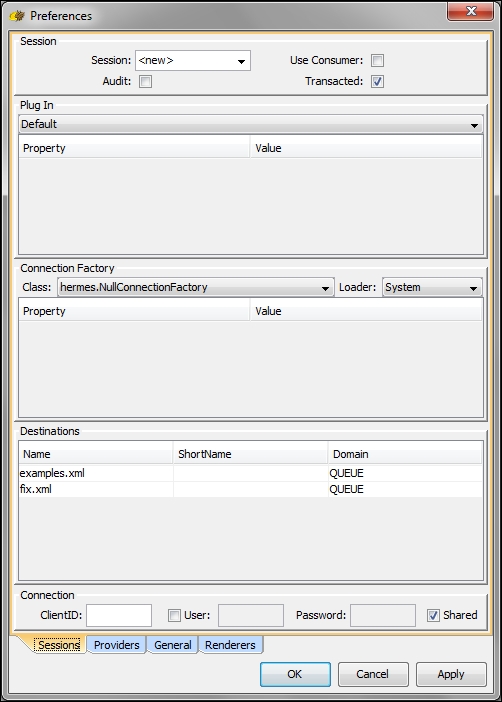The width and height of the screenshot is (502, 702).
Task: Enable the User checkbox
Action: click(x=174, y=616)
